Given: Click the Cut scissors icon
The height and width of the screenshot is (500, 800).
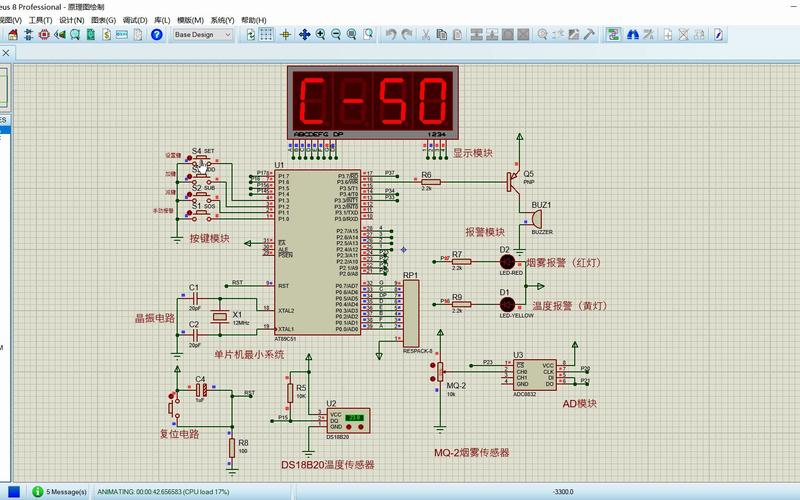Looking at the screenshot, I should (426, 35).
